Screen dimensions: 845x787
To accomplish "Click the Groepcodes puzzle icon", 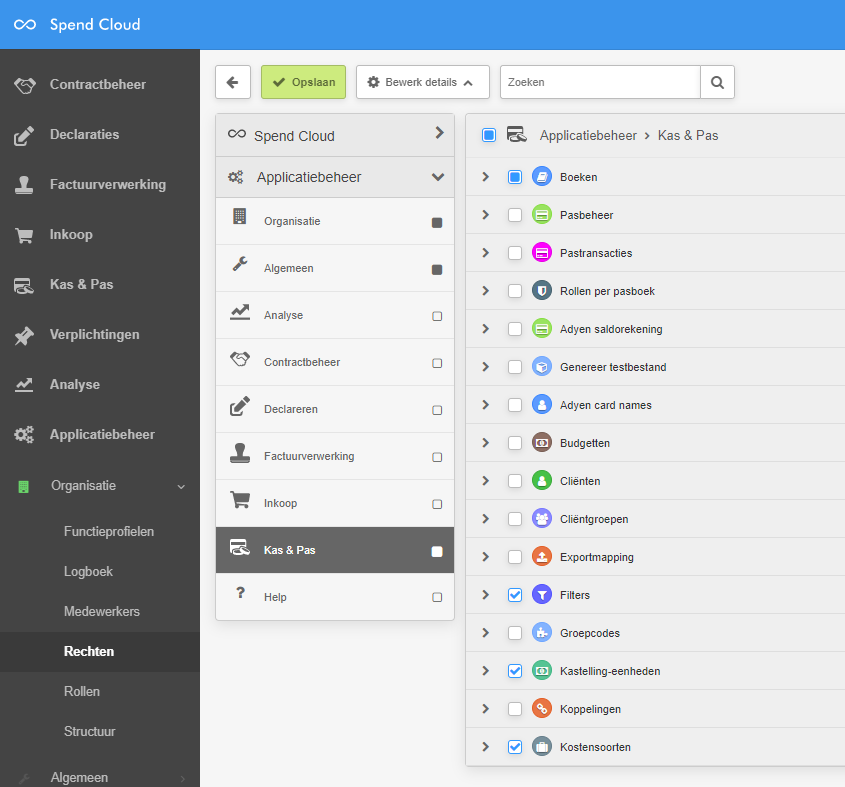I will click(542, 633).
